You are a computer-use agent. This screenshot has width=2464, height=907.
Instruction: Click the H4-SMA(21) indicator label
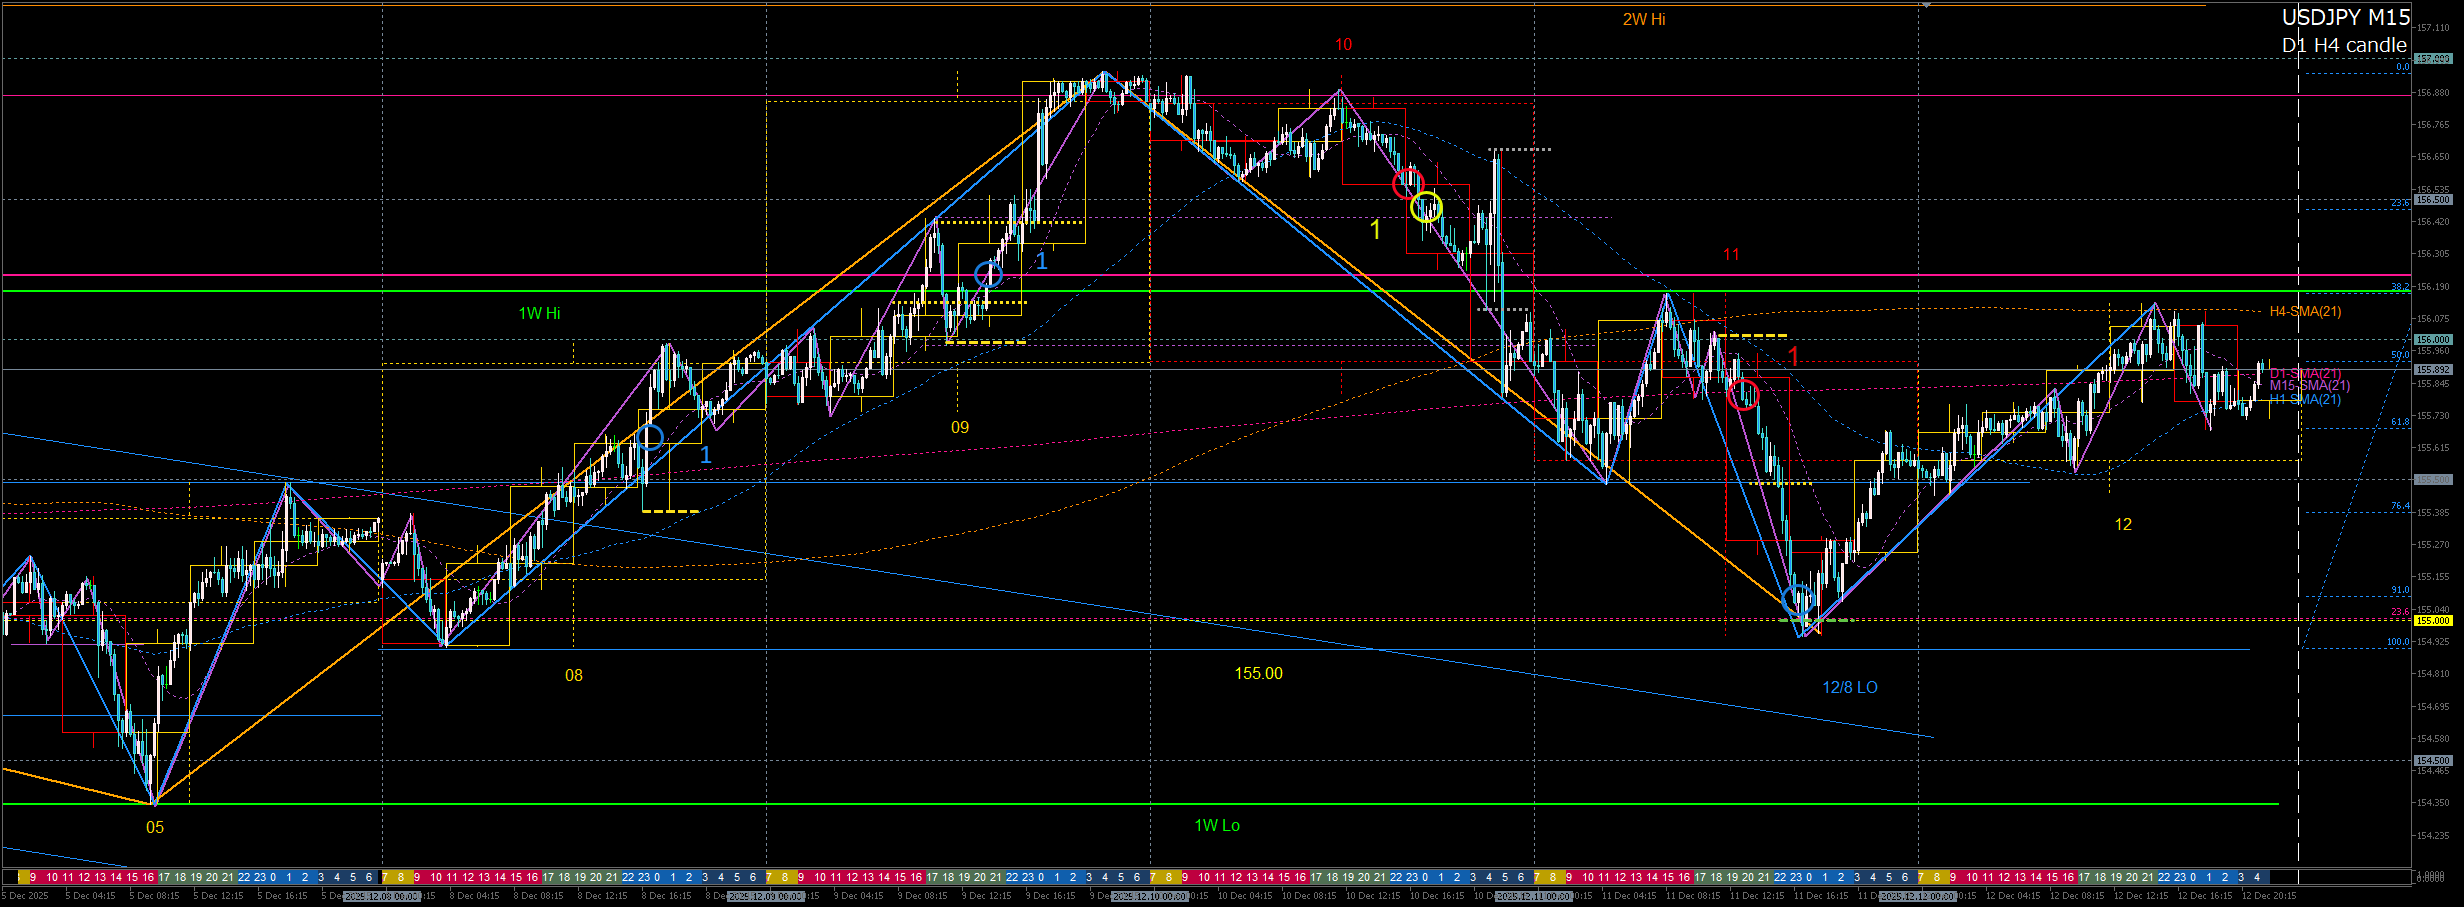(x=2304, y=312)
